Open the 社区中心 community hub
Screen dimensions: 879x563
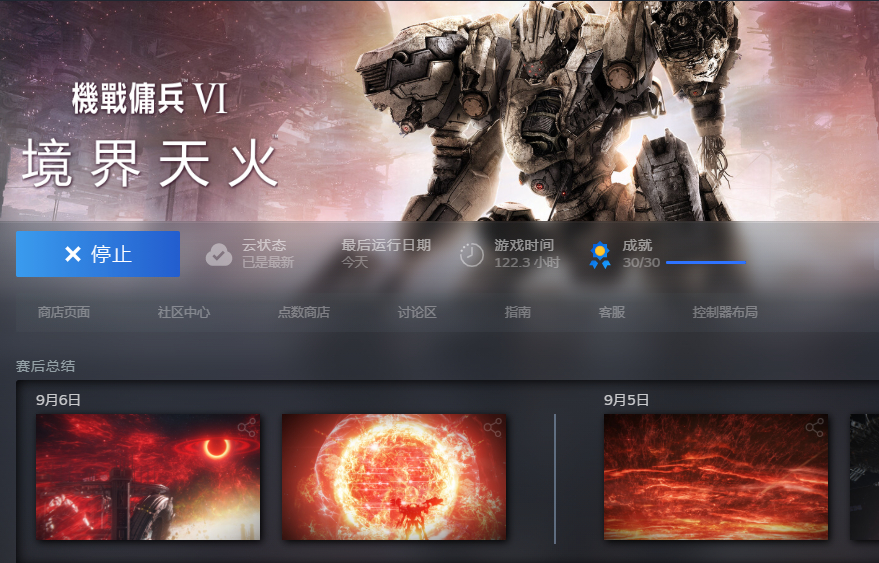184,312
